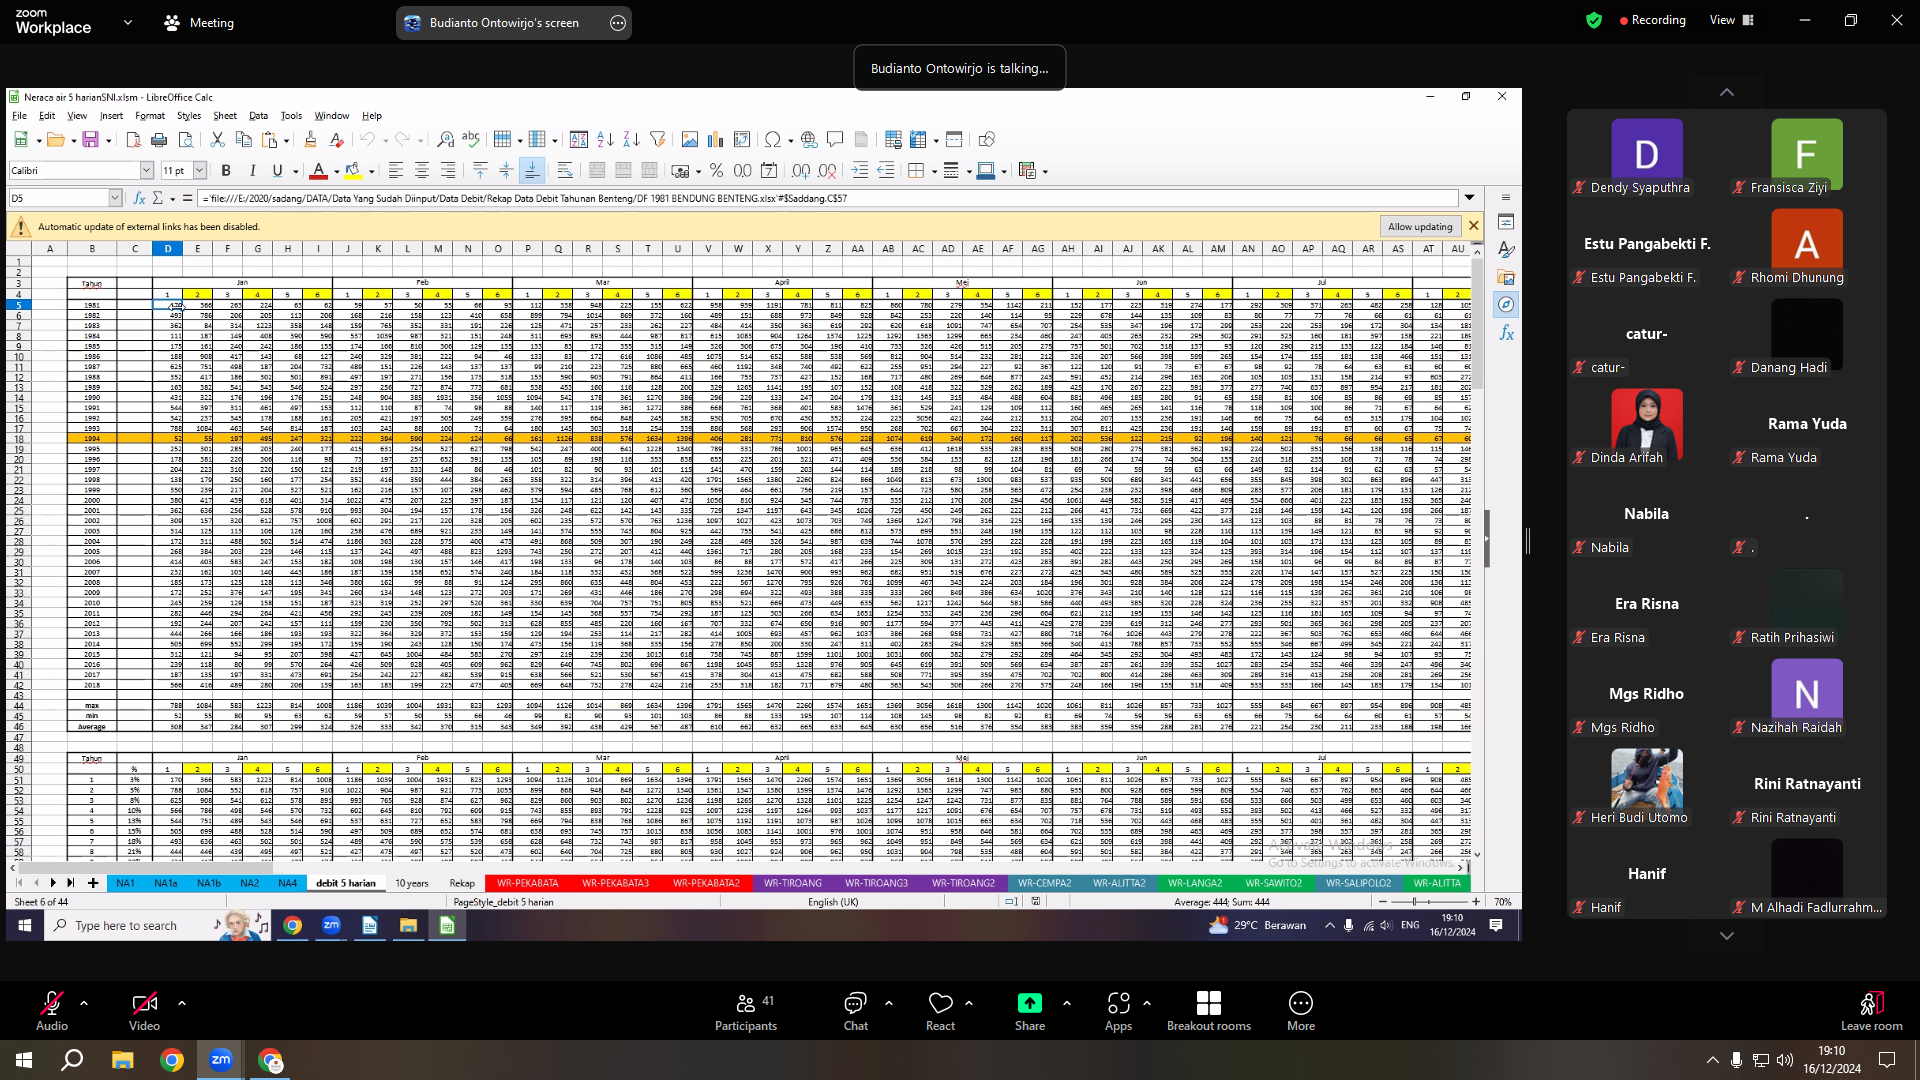Click the Cut scissors icon

click(217, 140)
